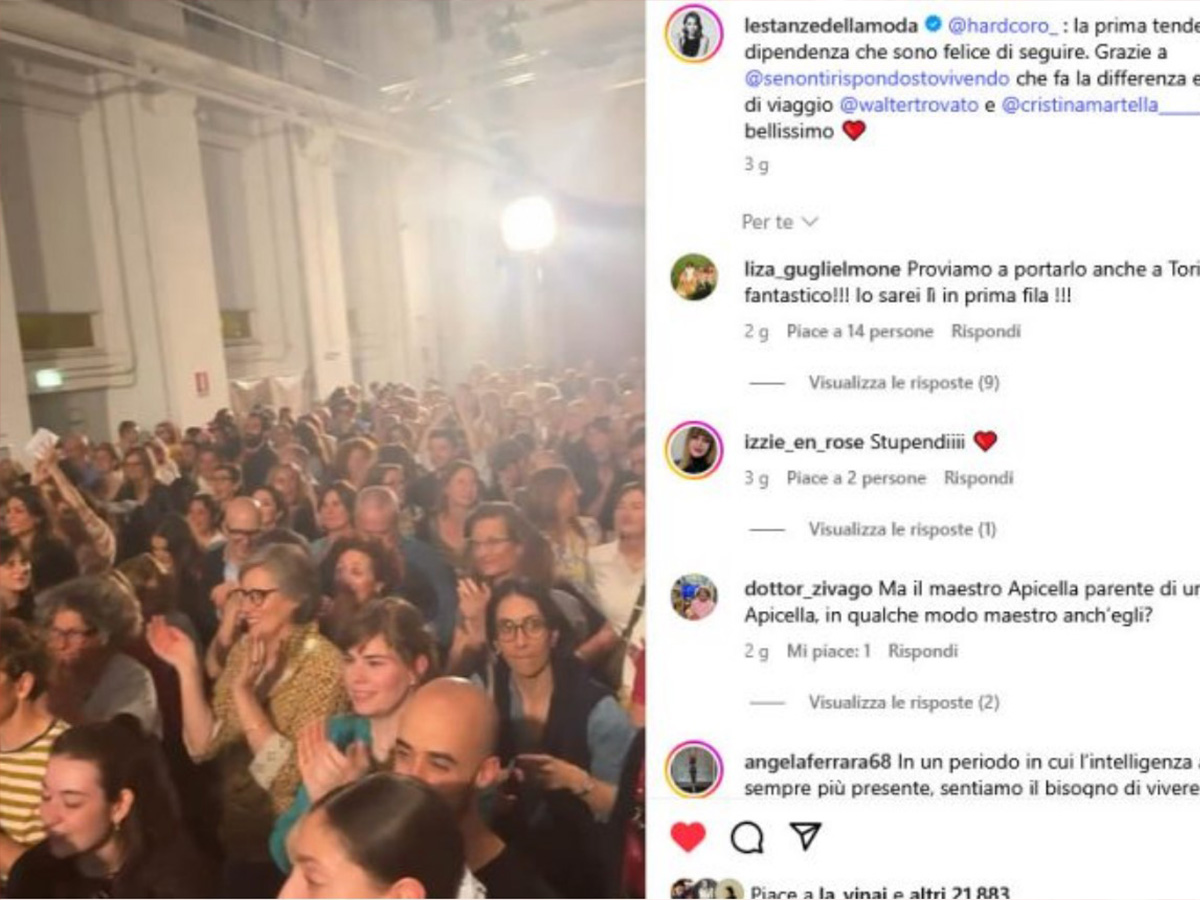
Task: Share the post using the paper plane icon
Action: 805,836
